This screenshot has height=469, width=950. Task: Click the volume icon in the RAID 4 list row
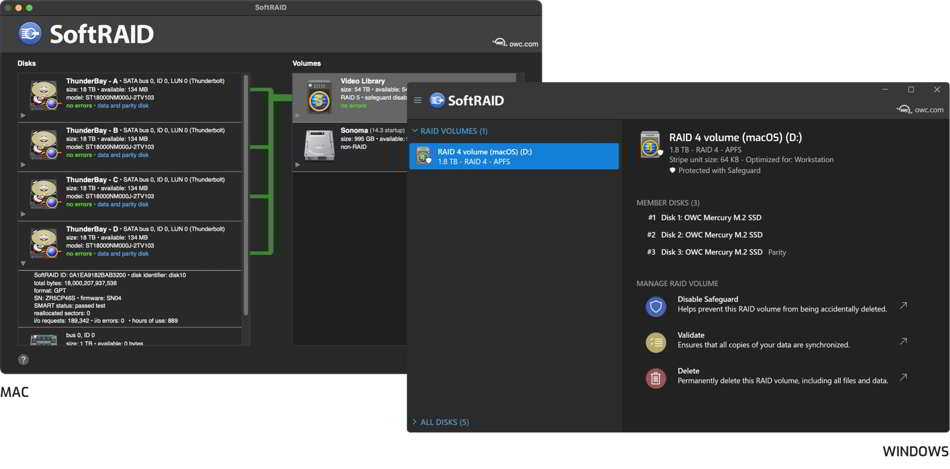pos(423,156)
